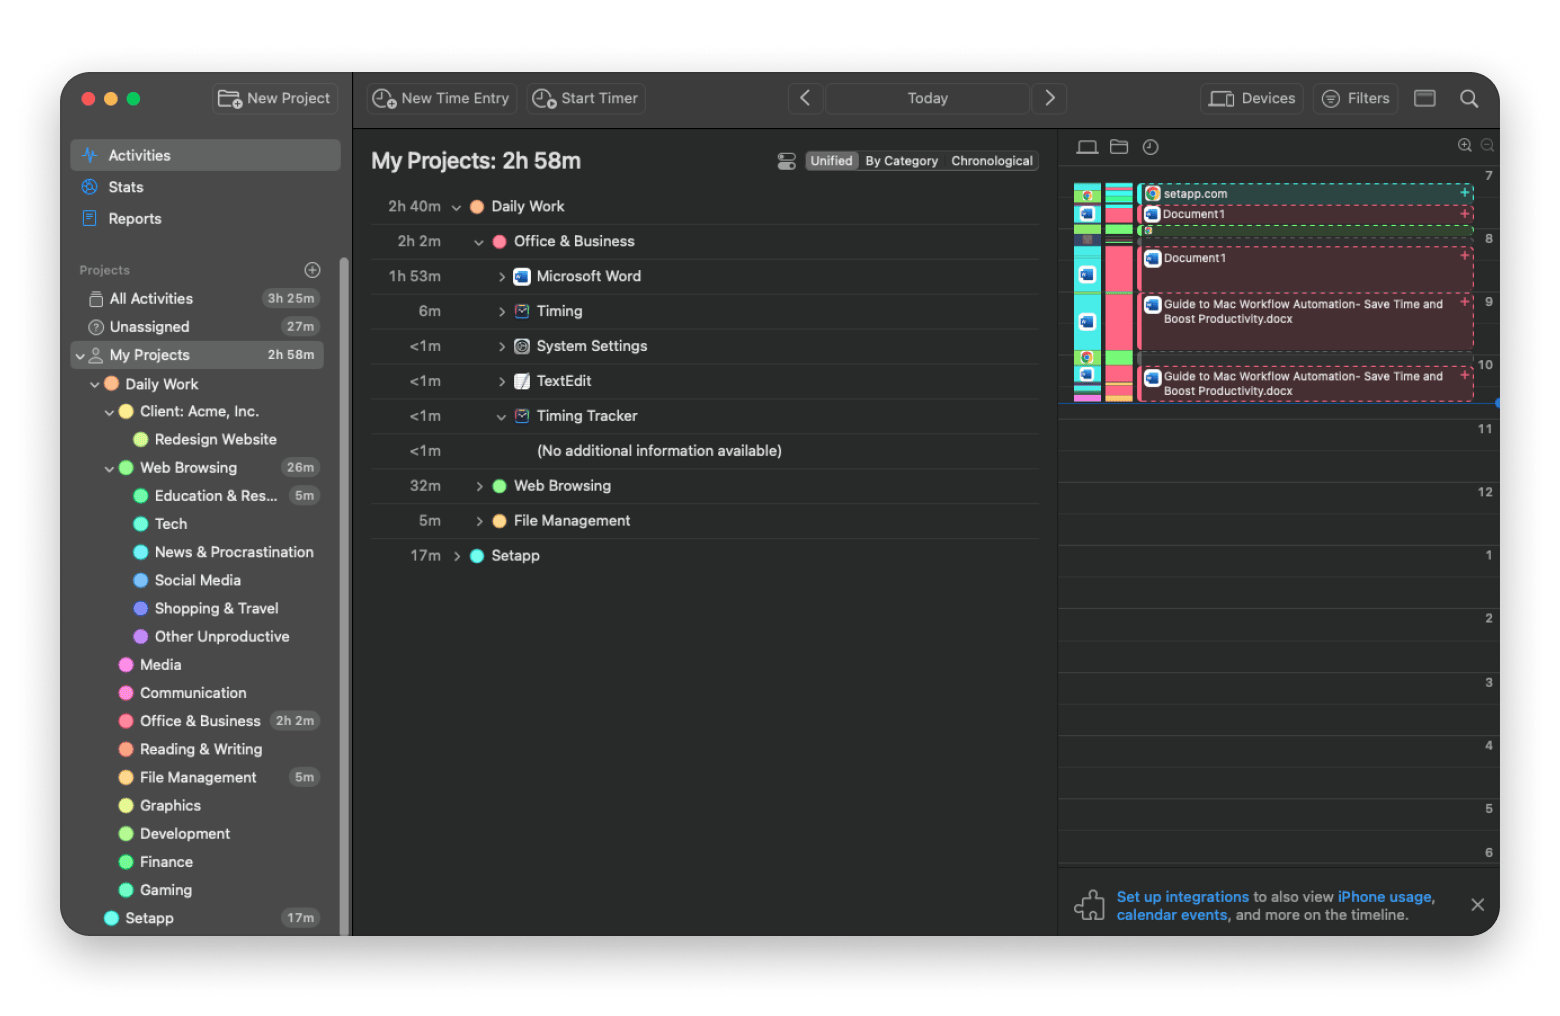Expand the File Management list row
Viewport: 1560px width, 1016px height.
pyautogui.click(x=479, y=521)
